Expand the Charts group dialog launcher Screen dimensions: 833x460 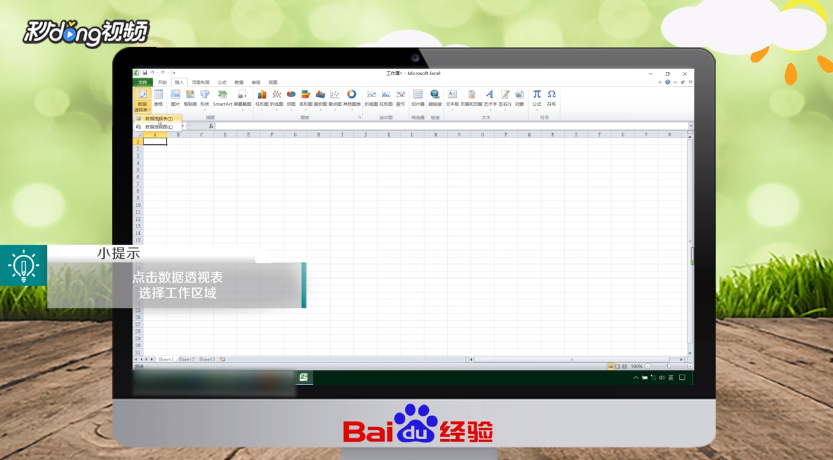tap(360, 117)
